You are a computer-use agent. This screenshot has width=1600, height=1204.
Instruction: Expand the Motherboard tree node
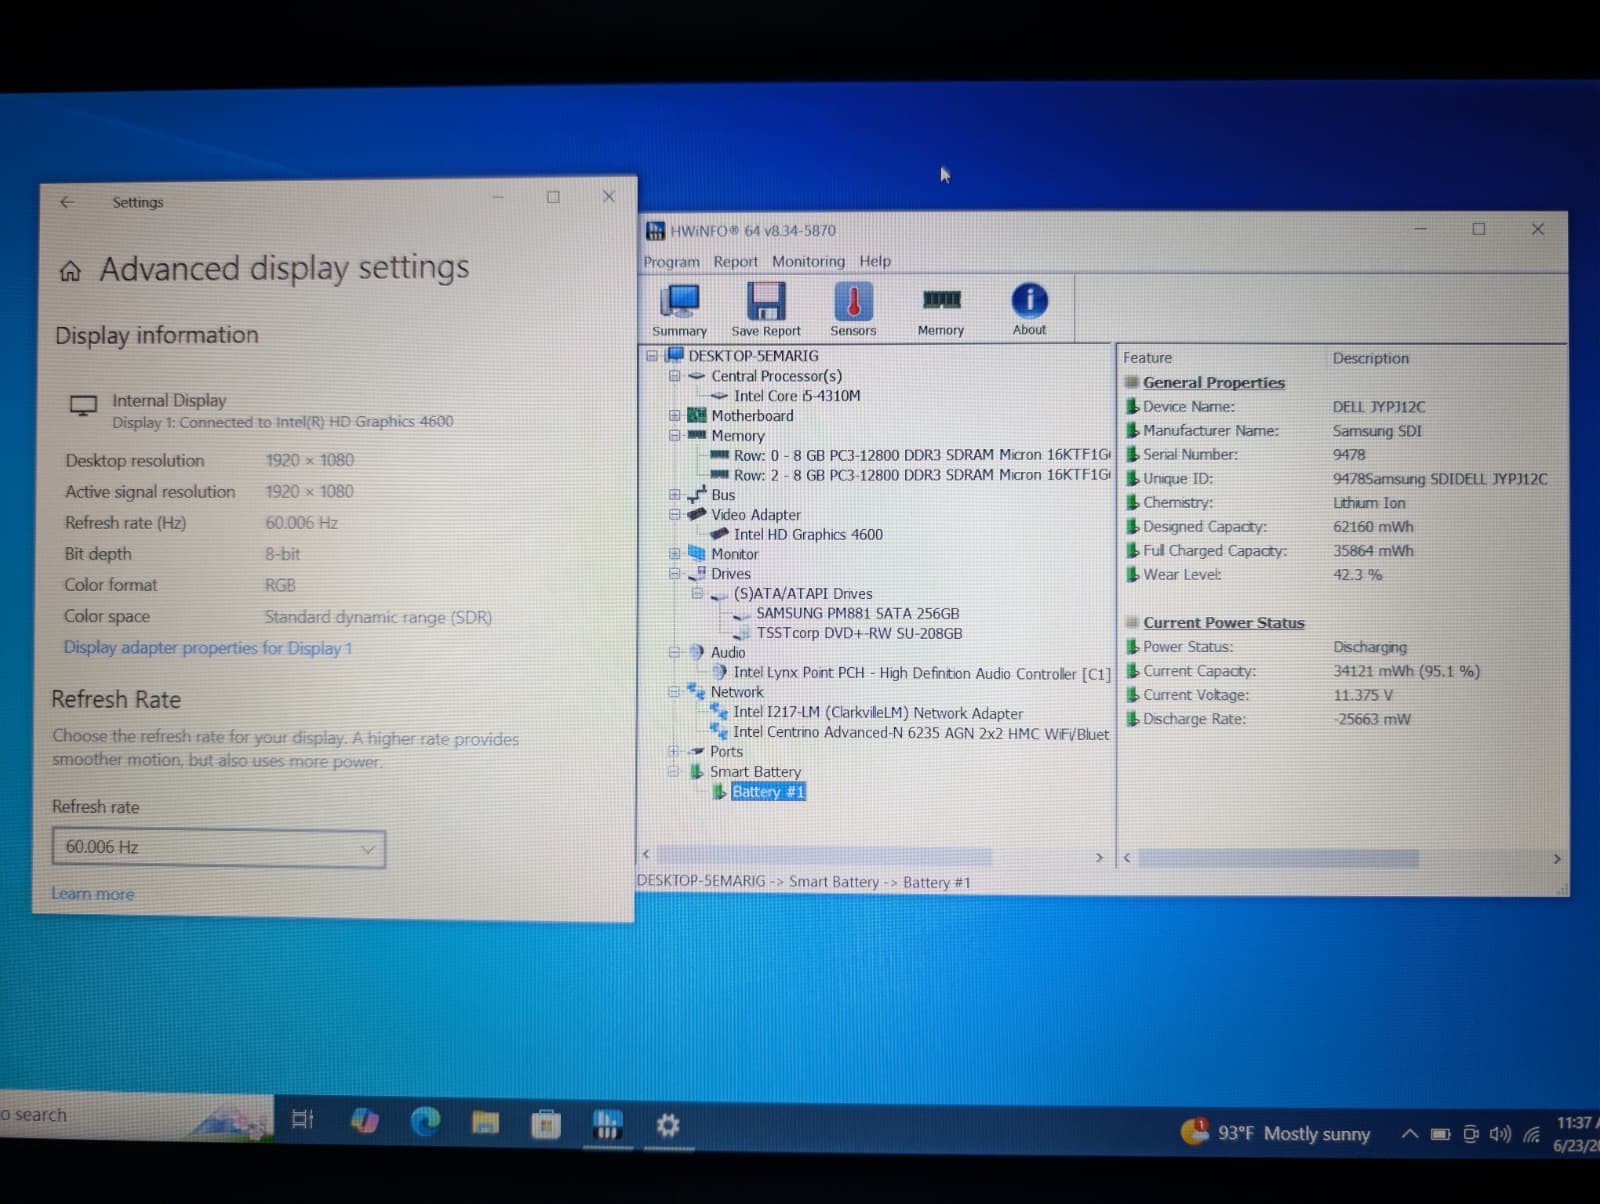(675, 416)
